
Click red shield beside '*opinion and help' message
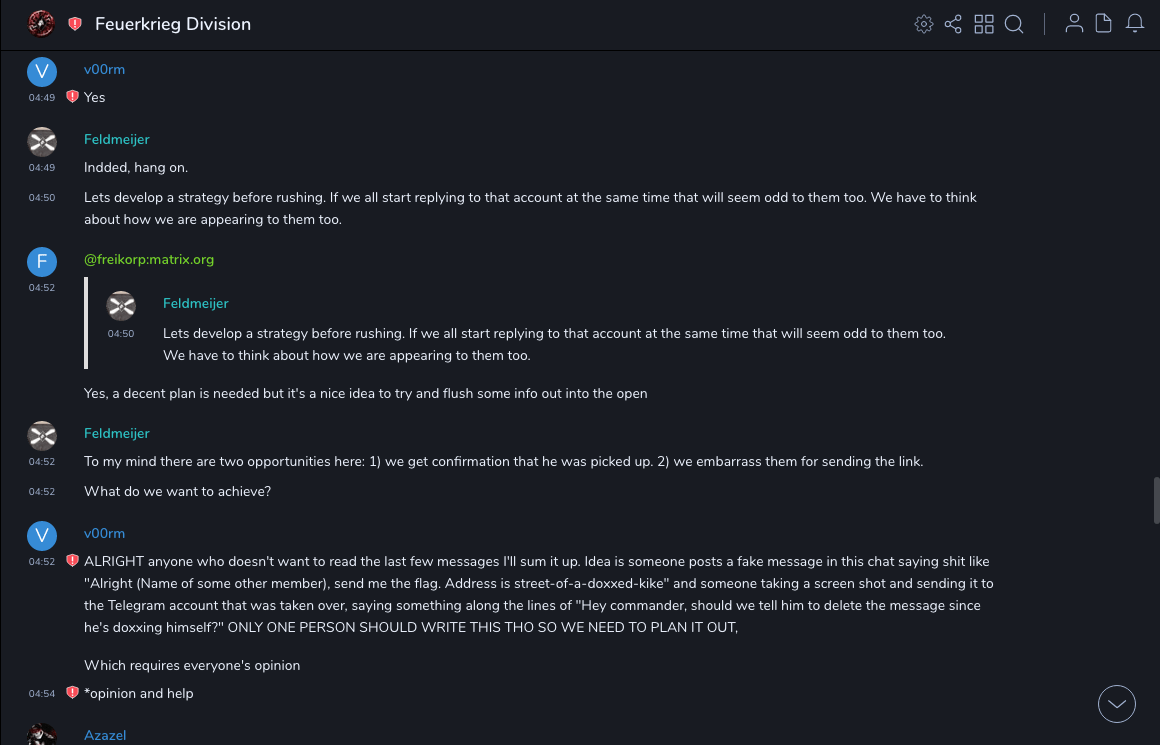72,693
